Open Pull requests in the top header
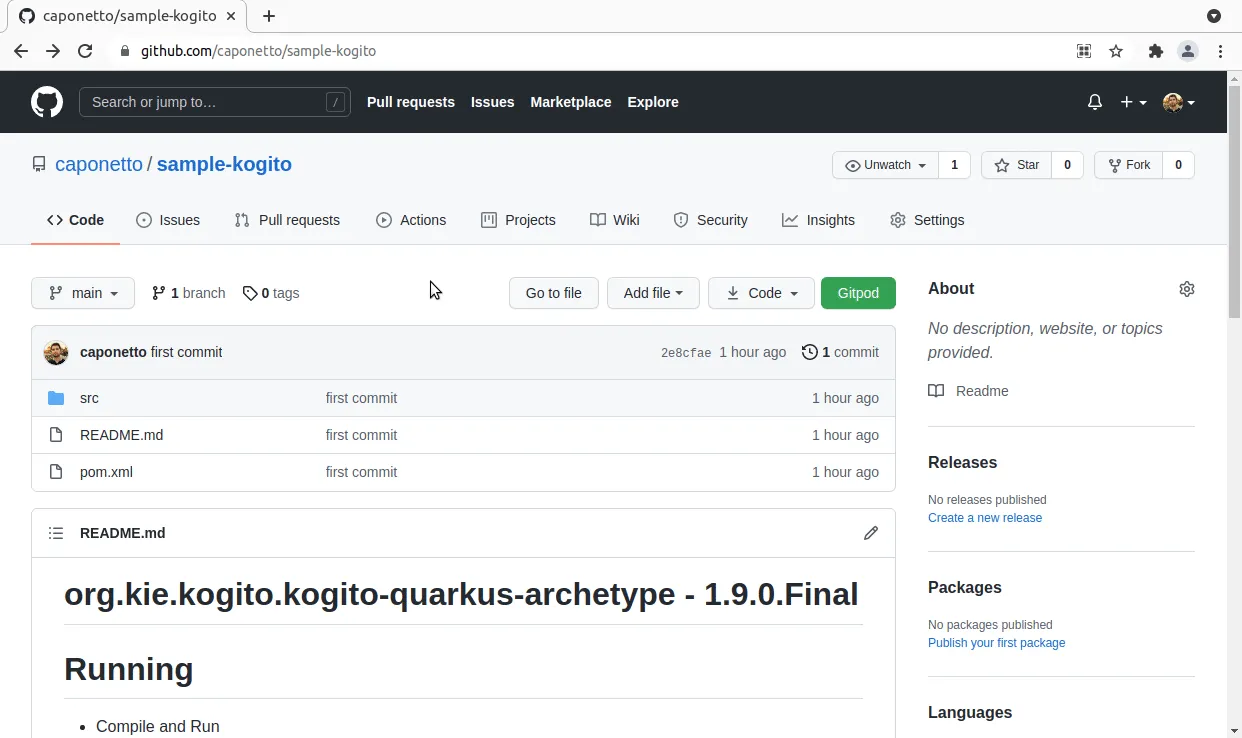This screenshot has height=738, width=1242. click(x=411, y=102)
